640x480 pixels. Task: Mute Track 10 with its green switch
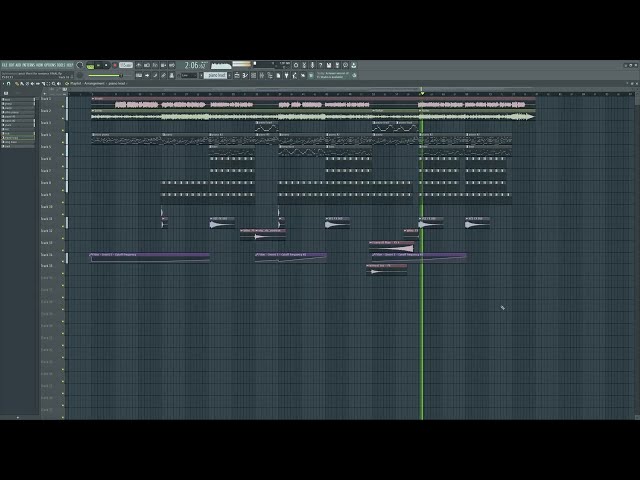[63, 214]
